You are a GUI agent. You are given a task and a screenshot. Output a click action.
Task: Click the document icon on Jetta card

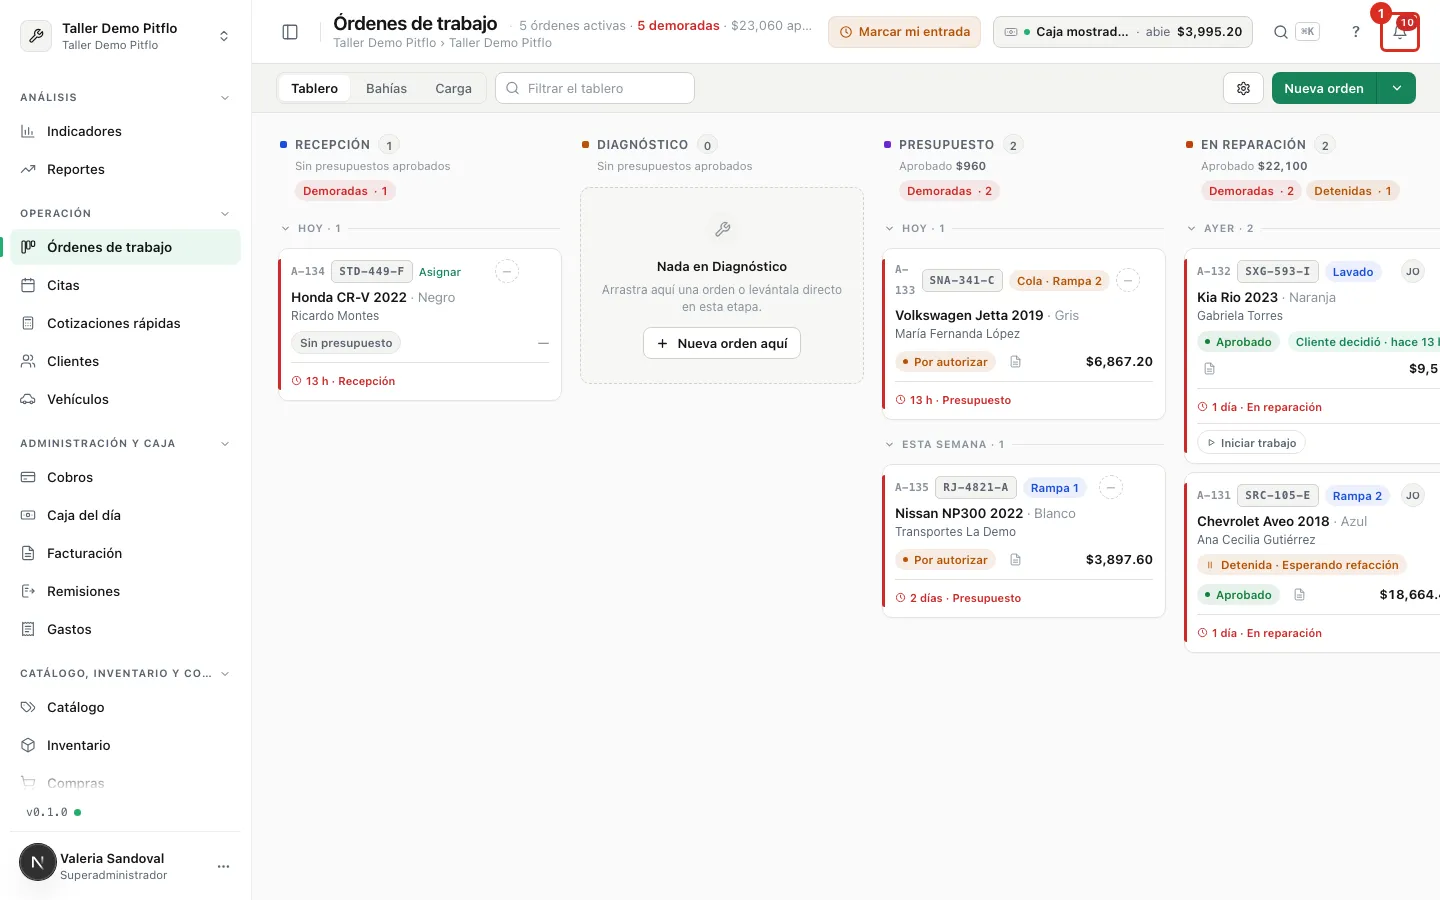(1015, 362)
